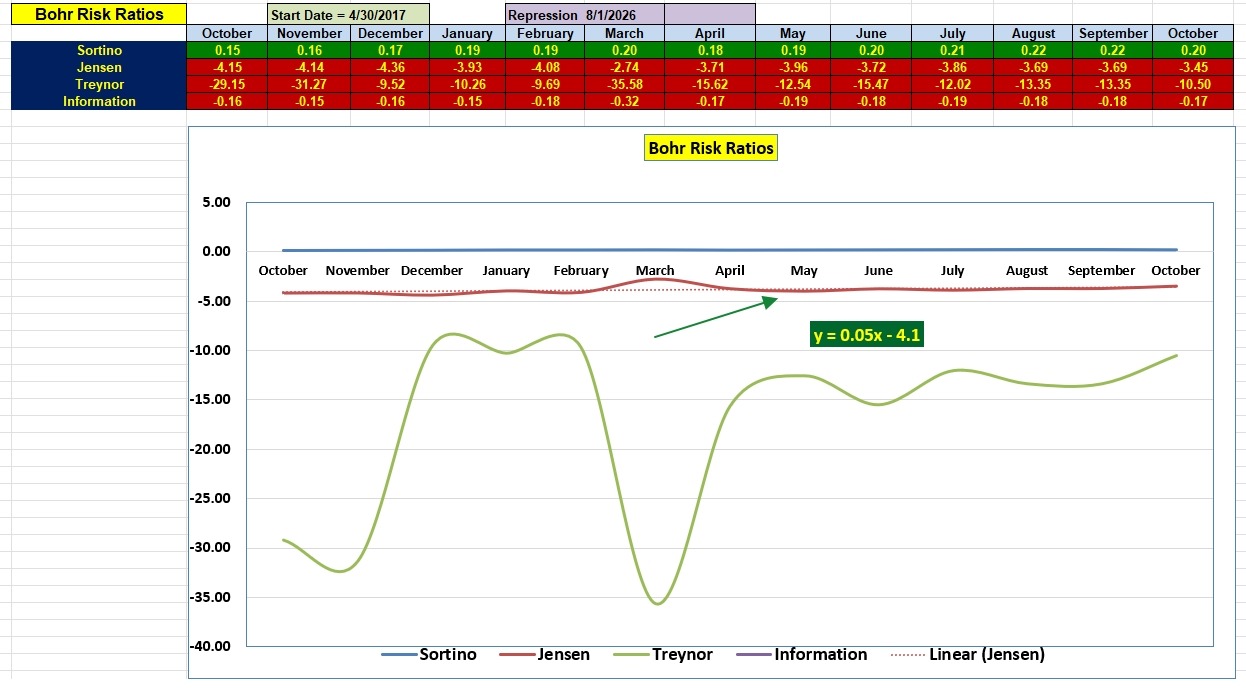Select Sortino value 0.21 in July
The height and width of the screenshot is (690, 1246).
coord(952,50)
